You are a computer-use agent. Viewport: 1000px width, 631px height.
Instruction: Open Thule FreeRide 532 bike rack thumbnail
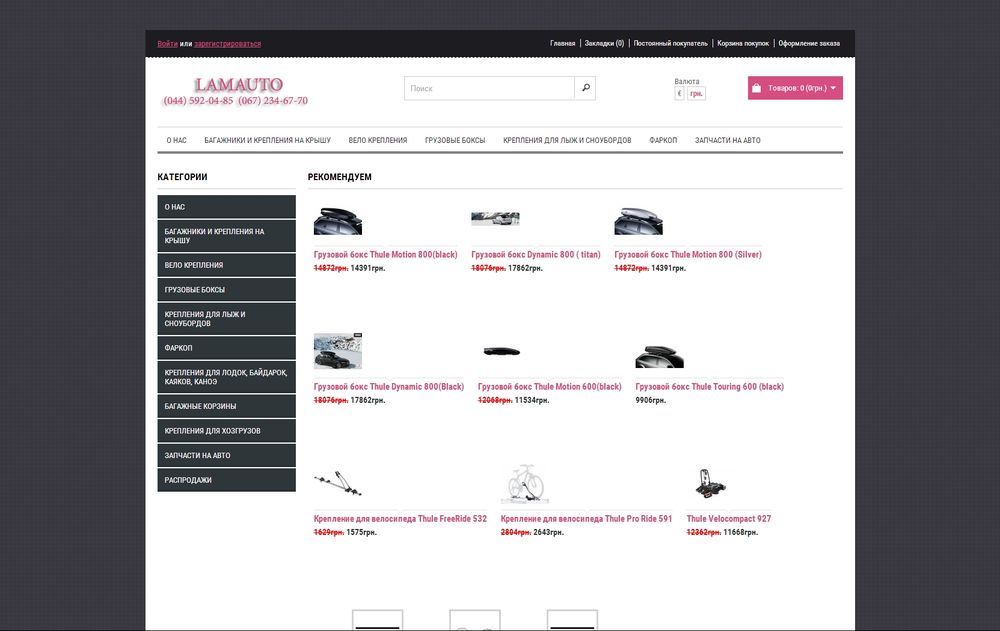[x=338, y=483]
